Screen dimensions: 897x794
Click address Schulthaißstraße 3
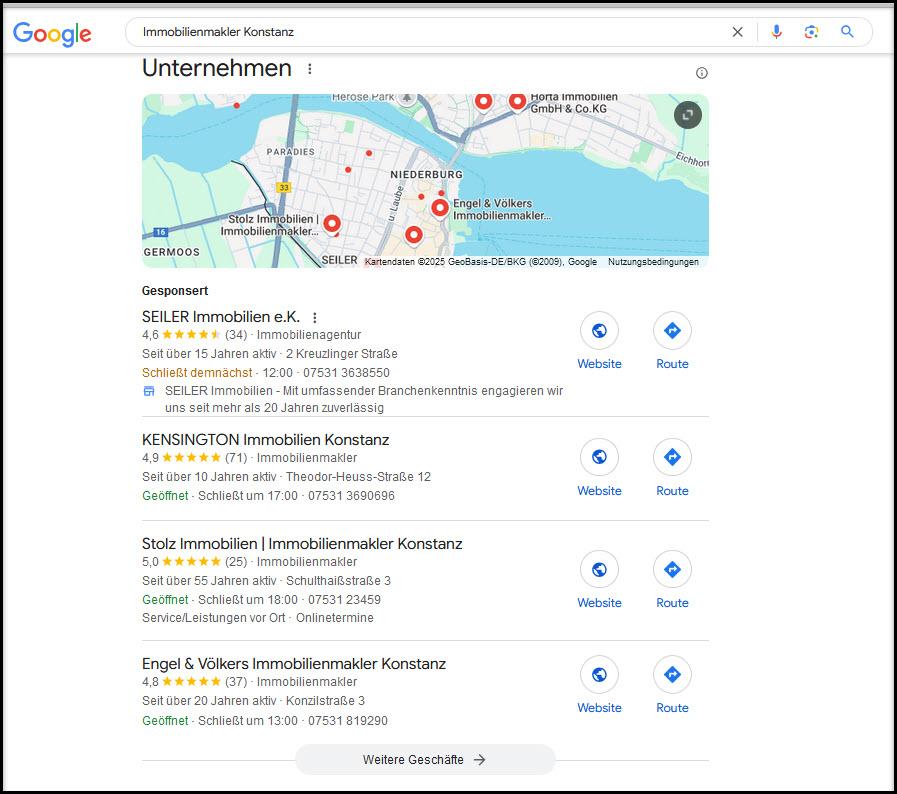[338, 581]
